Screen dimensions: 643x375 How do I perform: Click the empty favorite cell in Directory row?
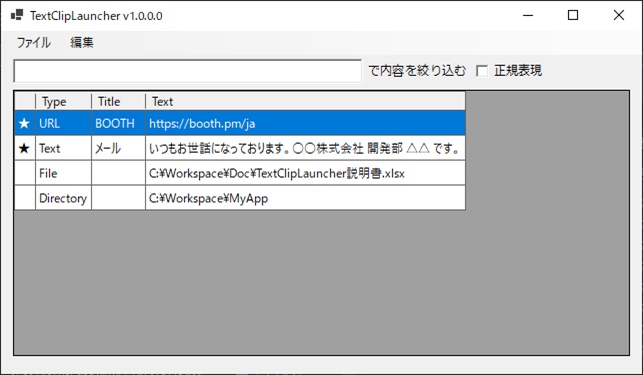[x=25, y=198]
